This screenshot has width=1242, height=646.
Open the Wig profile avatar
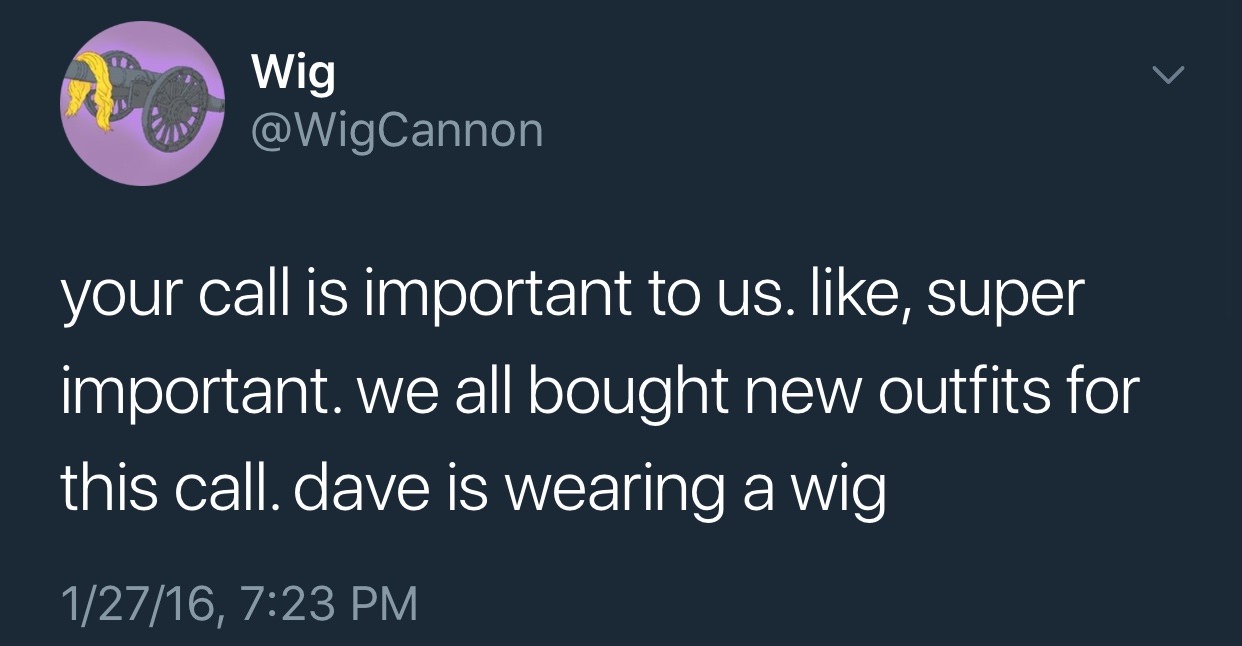pyautogui.click(x=142, y=103)
